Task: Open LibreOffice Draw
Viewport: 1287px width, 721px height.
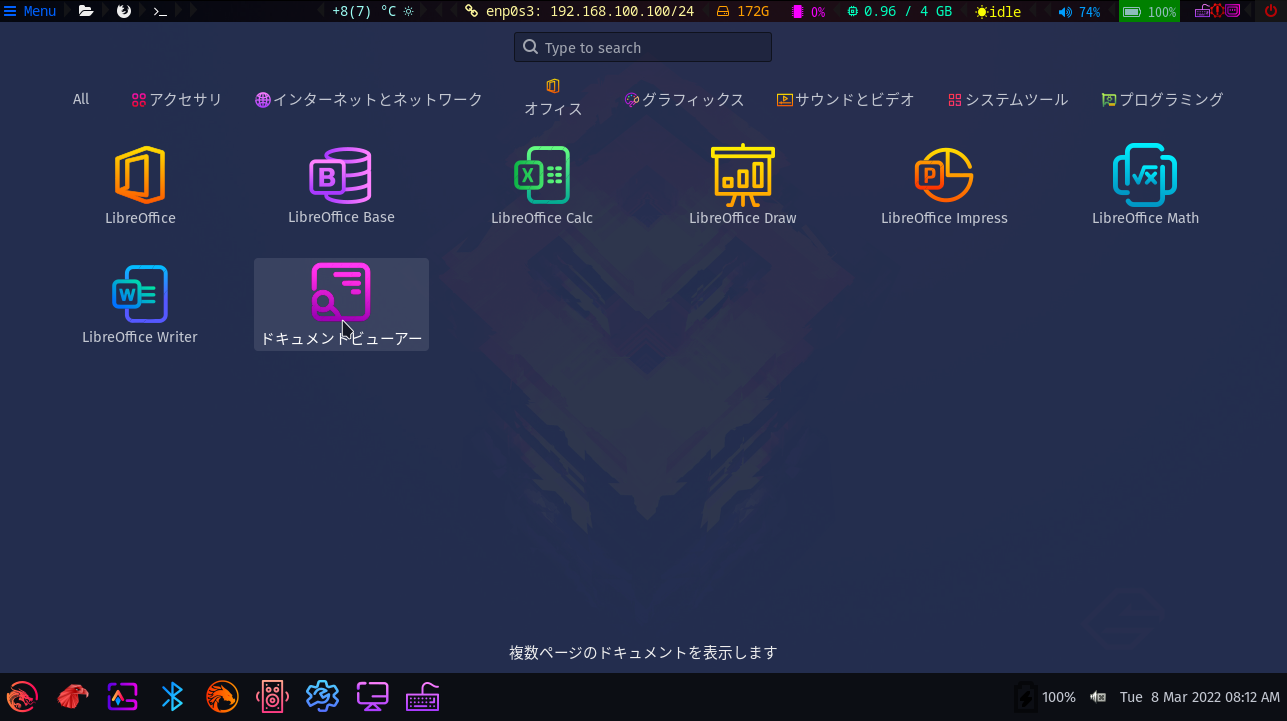Action: click(x=743, y=186)
